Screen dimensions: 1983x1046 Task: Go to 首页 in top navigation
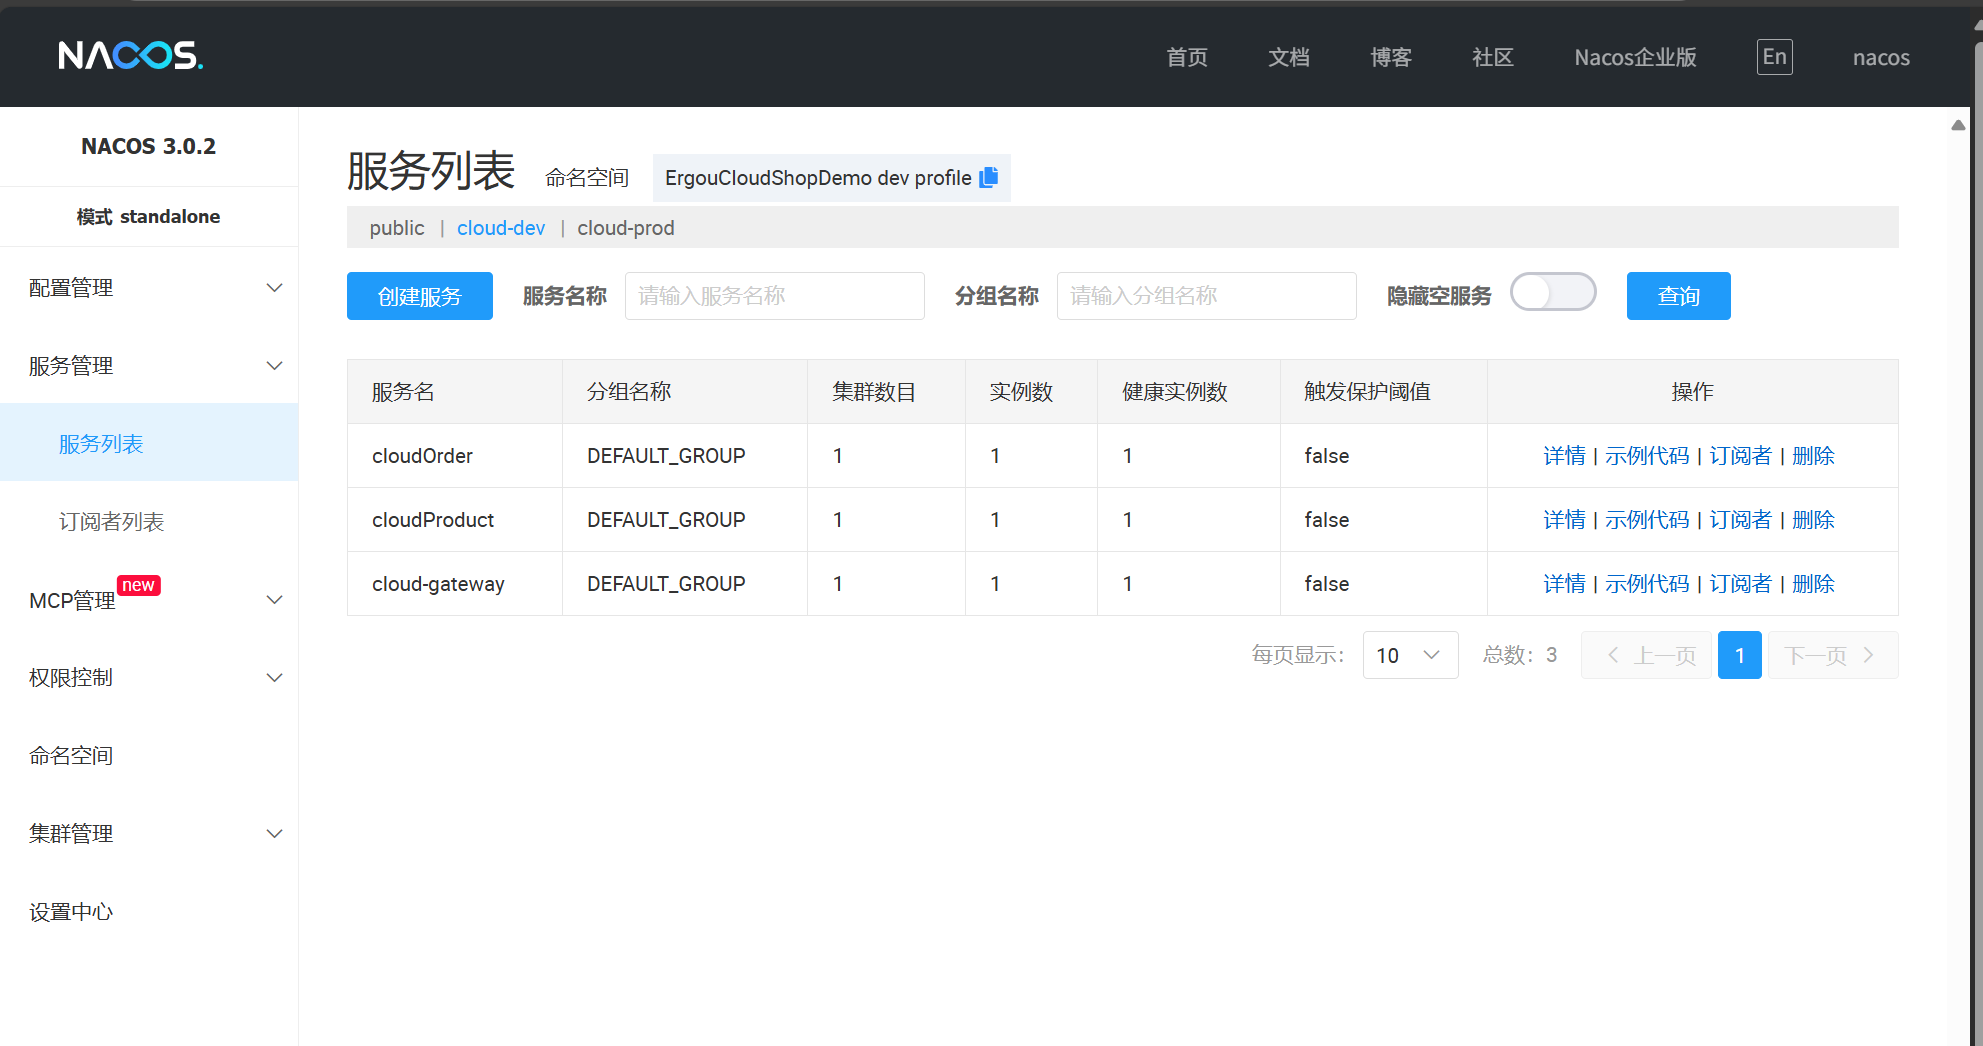(1187, 57)
